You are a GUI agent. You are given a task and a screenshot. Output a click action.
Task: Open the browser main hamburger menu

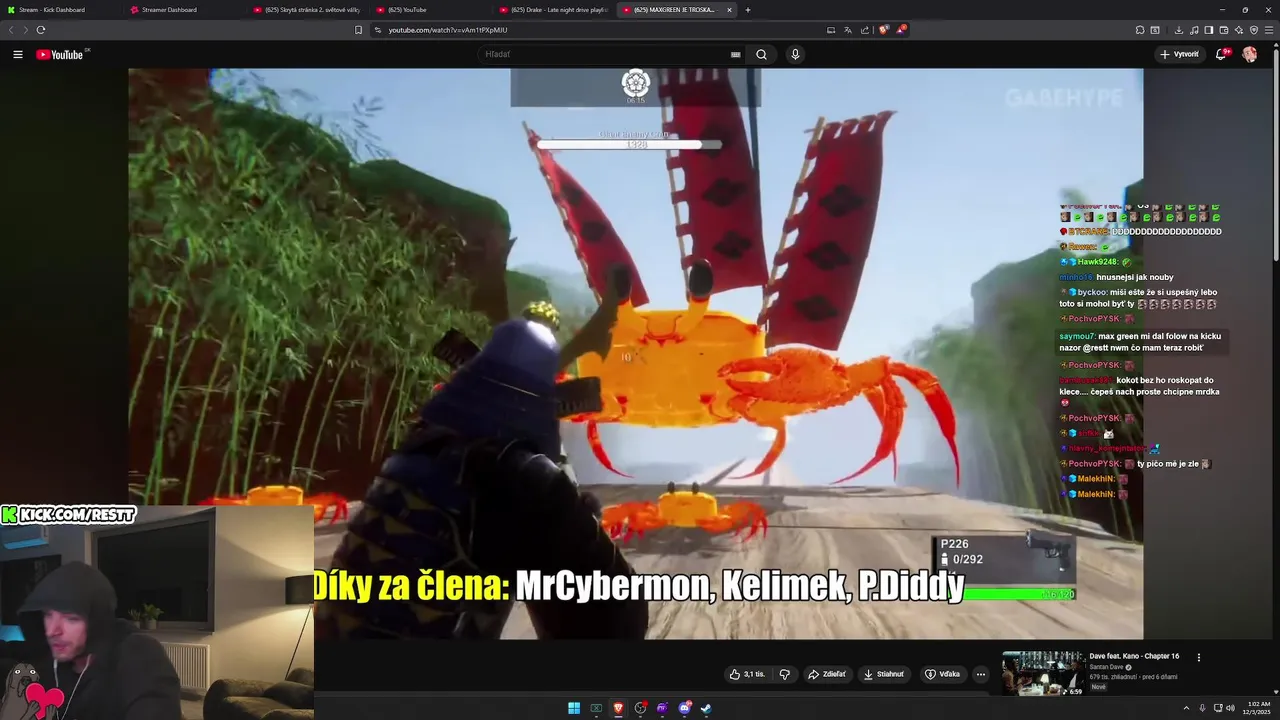(1269, 30)
